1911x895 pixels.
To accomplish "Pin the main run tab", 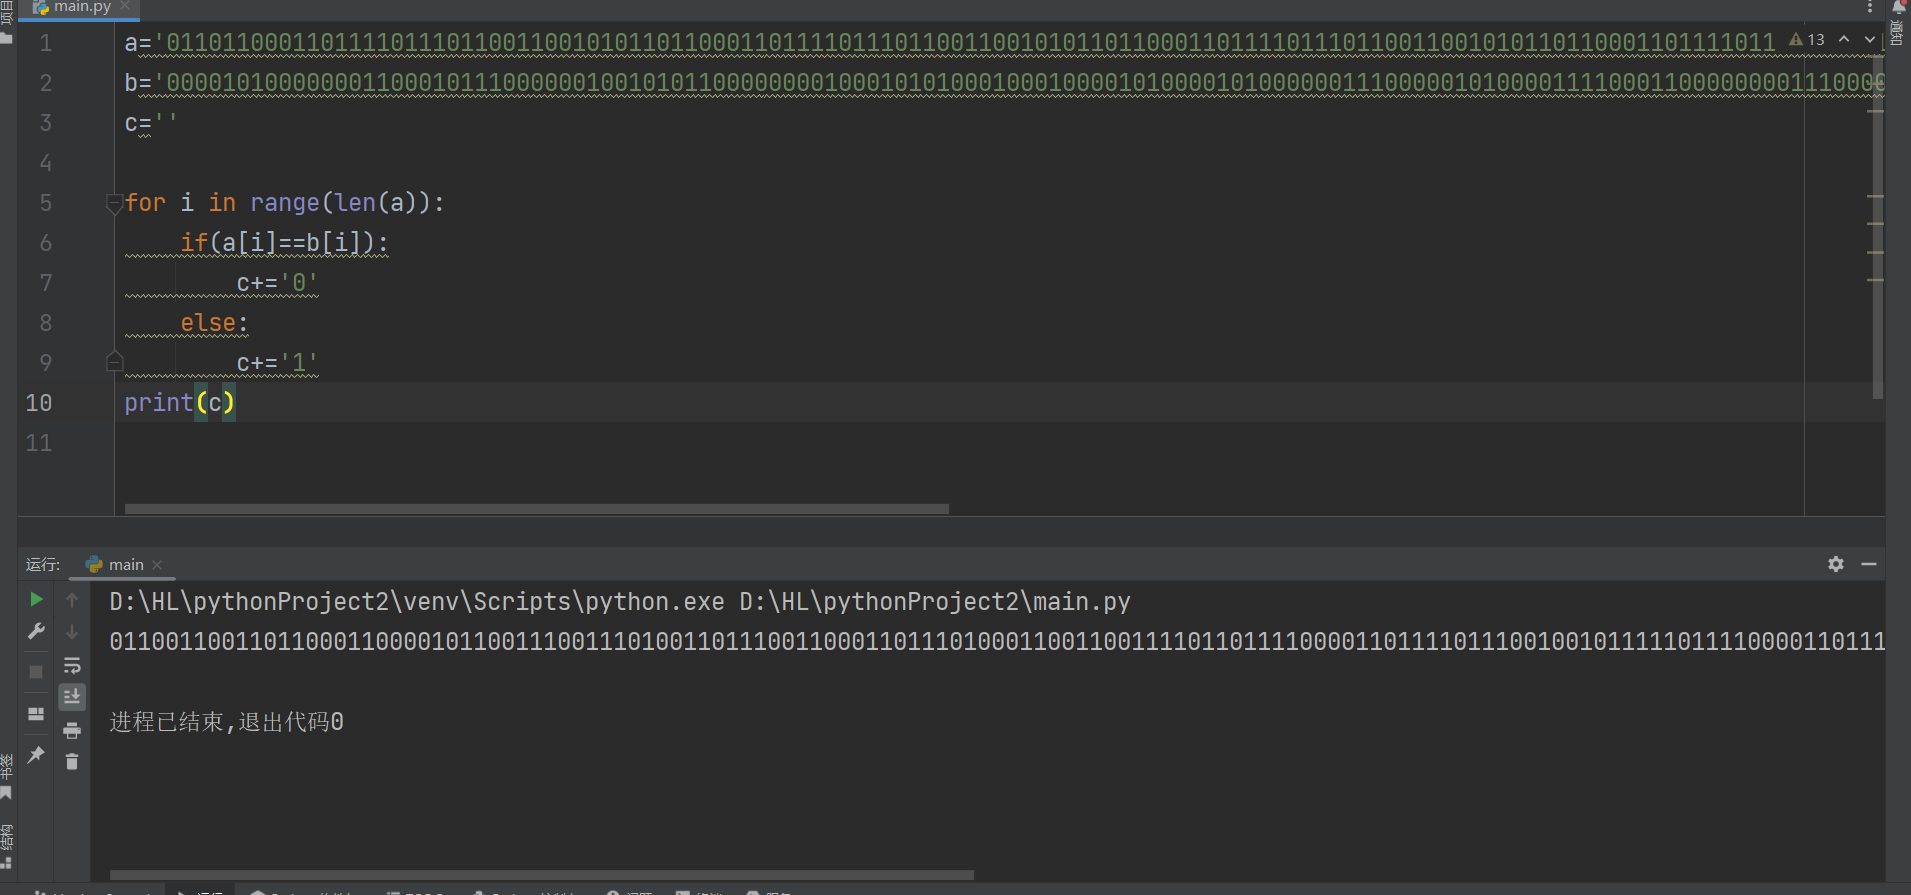I will (x=36, y=755).
